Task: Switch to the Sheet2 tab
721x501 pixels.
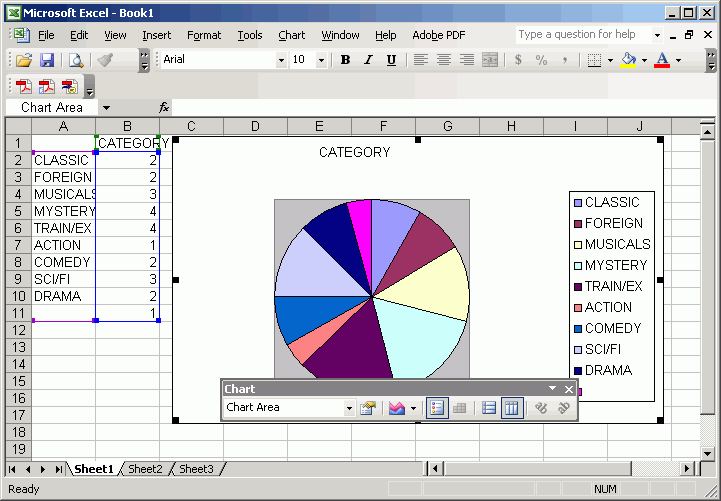Action: coord(145,469)
